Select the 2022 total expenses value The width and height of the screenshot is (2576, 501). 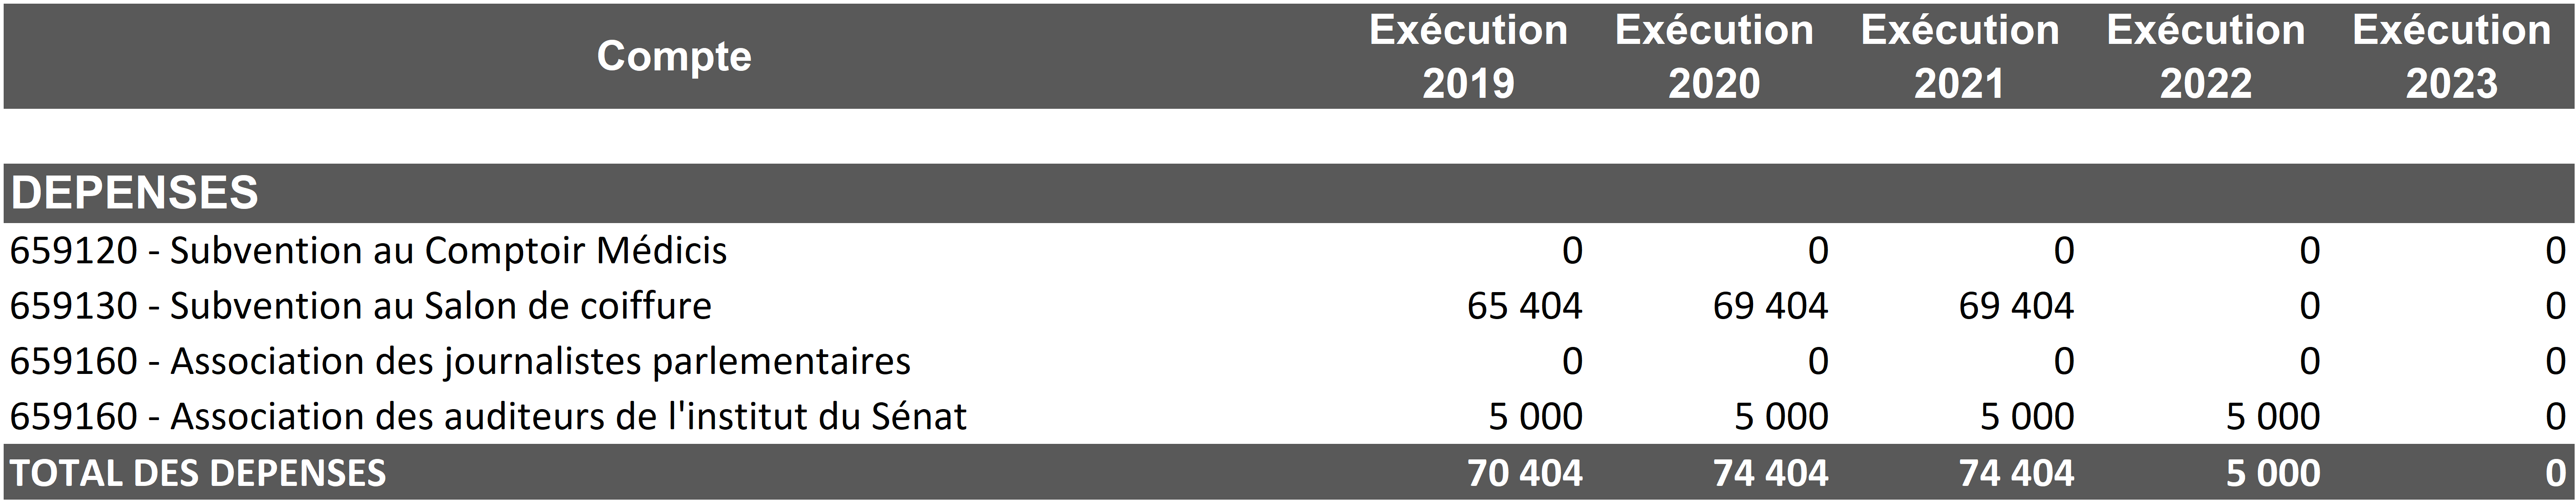coord(2272,473)
